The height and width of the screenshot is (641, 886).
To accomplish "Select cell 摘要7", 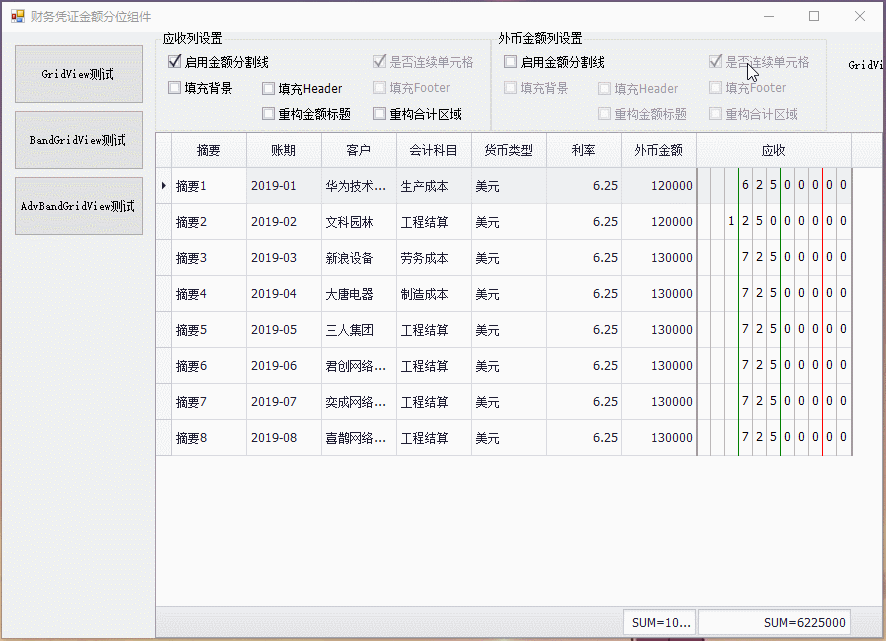I will point(209,402).
